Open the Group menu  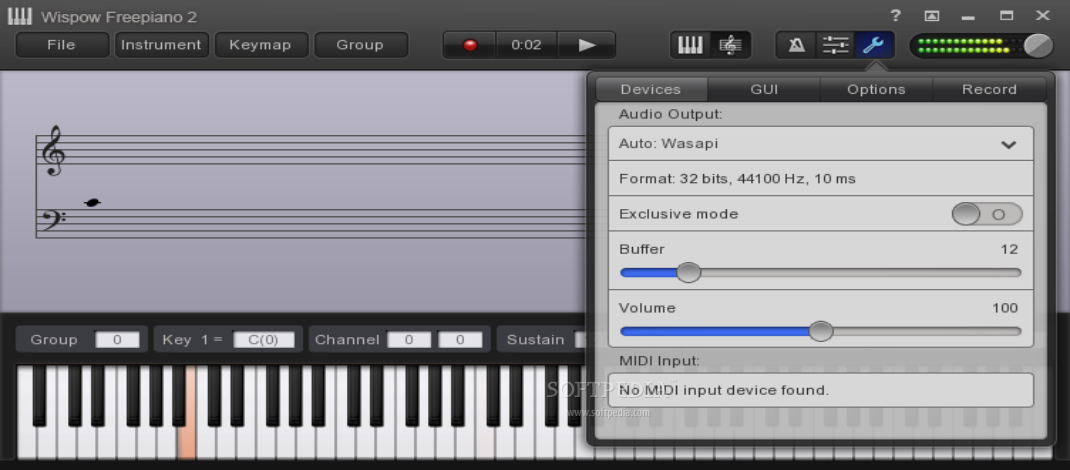(x=360, y=45)
